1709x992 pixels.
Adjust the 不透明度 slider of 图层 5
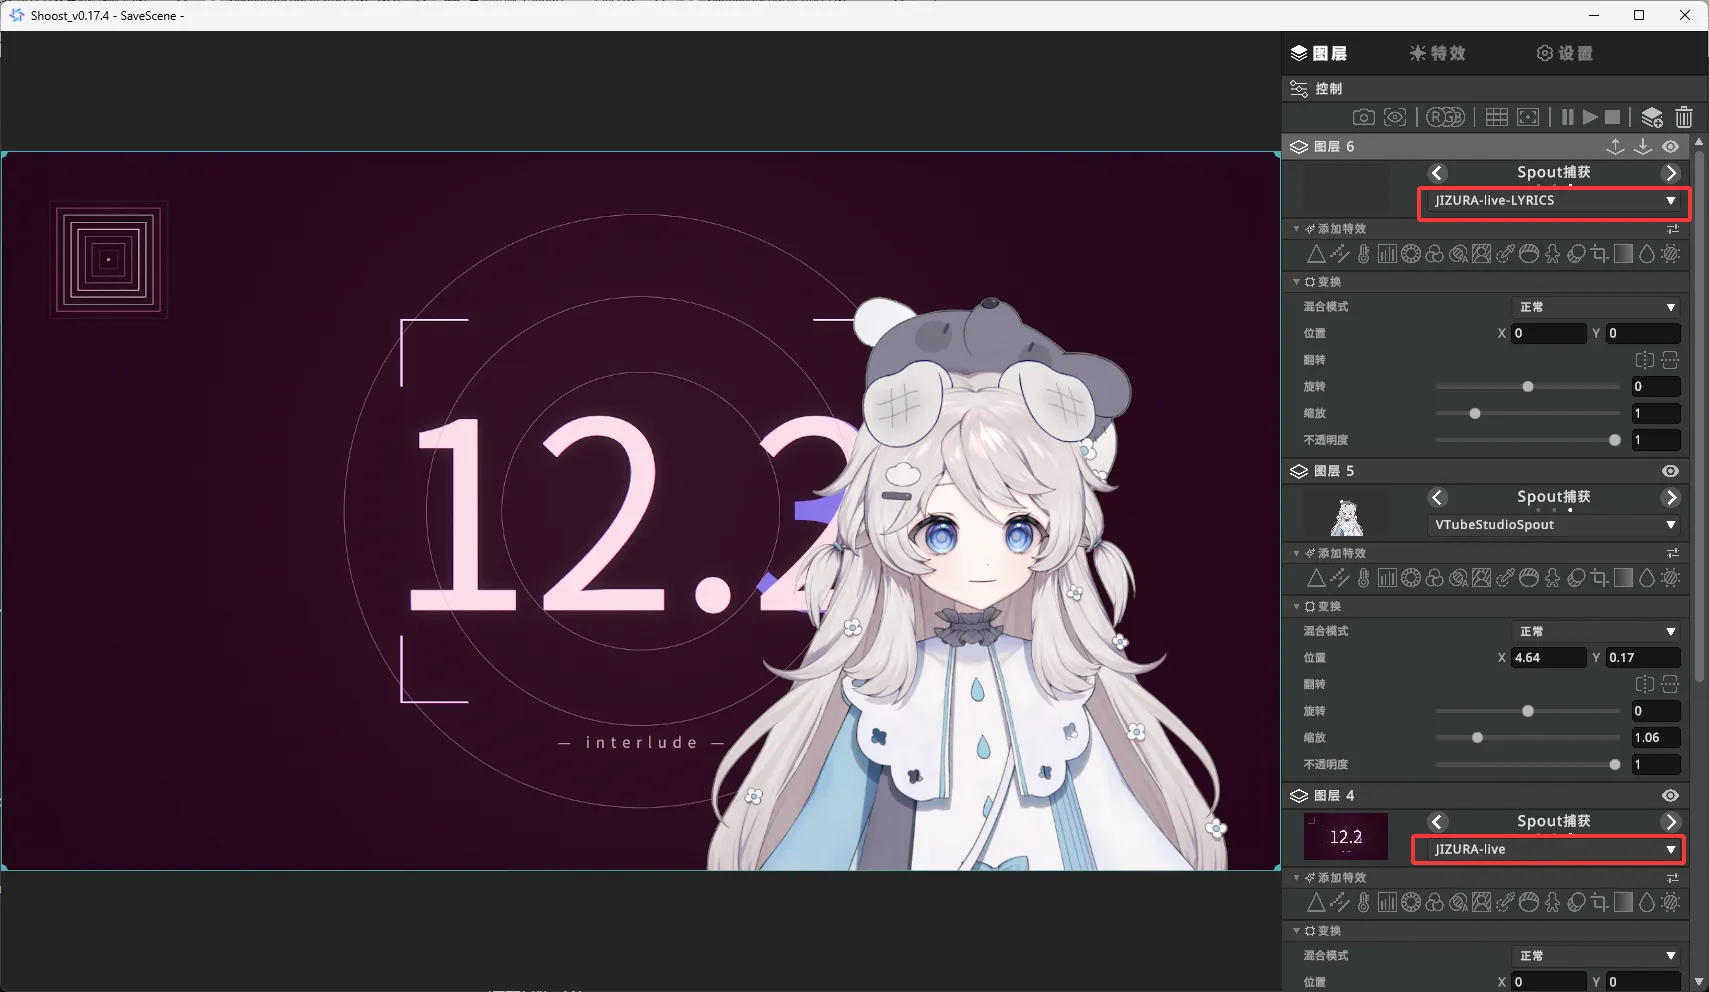point(1527,765)
